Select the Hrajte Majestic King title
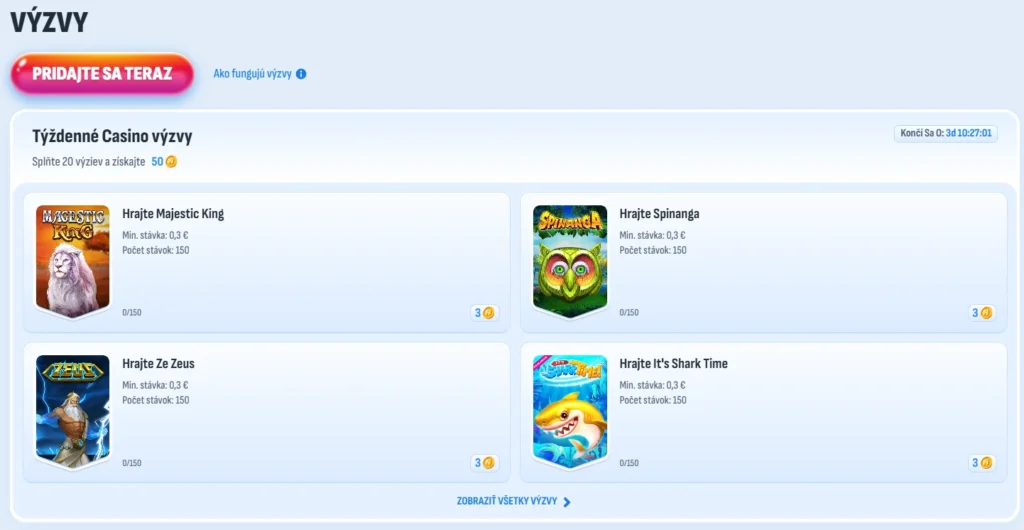 [x=173, y=214]
